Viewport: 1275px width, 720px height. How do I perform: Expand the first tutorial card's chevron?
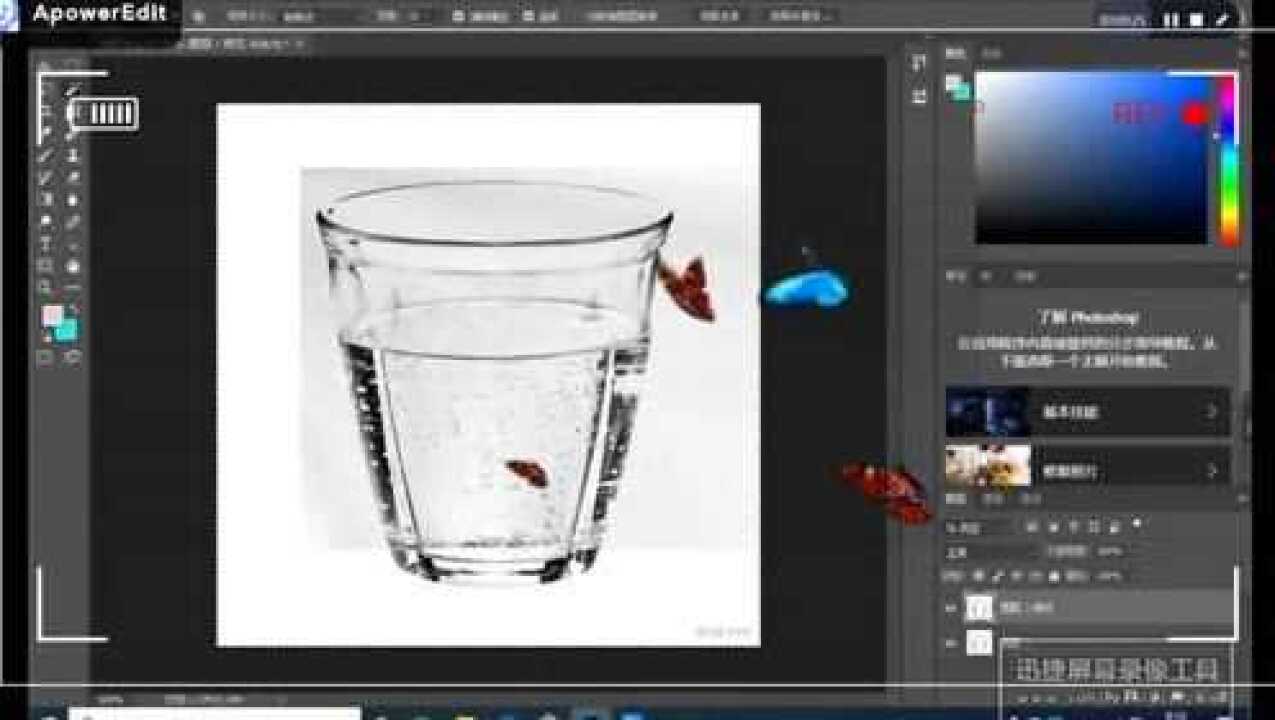click(x=1212, y=411)
